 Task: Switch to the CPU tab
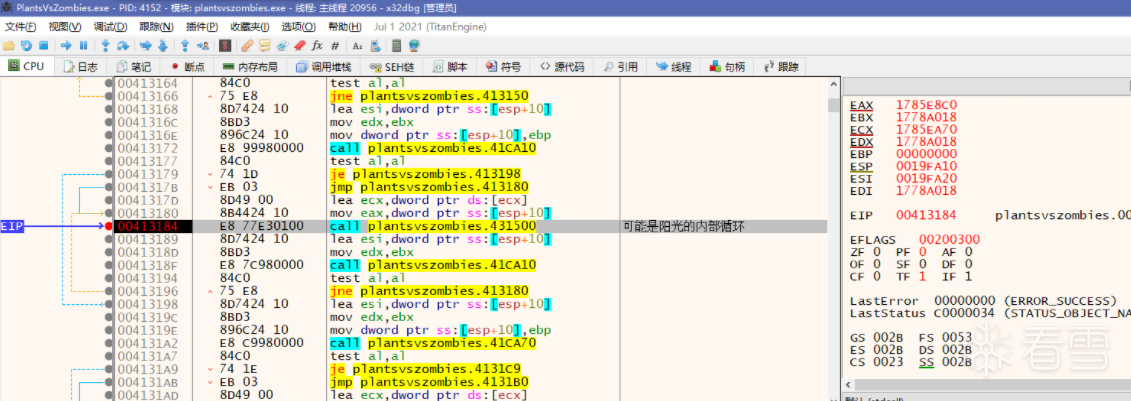(26, 66)
